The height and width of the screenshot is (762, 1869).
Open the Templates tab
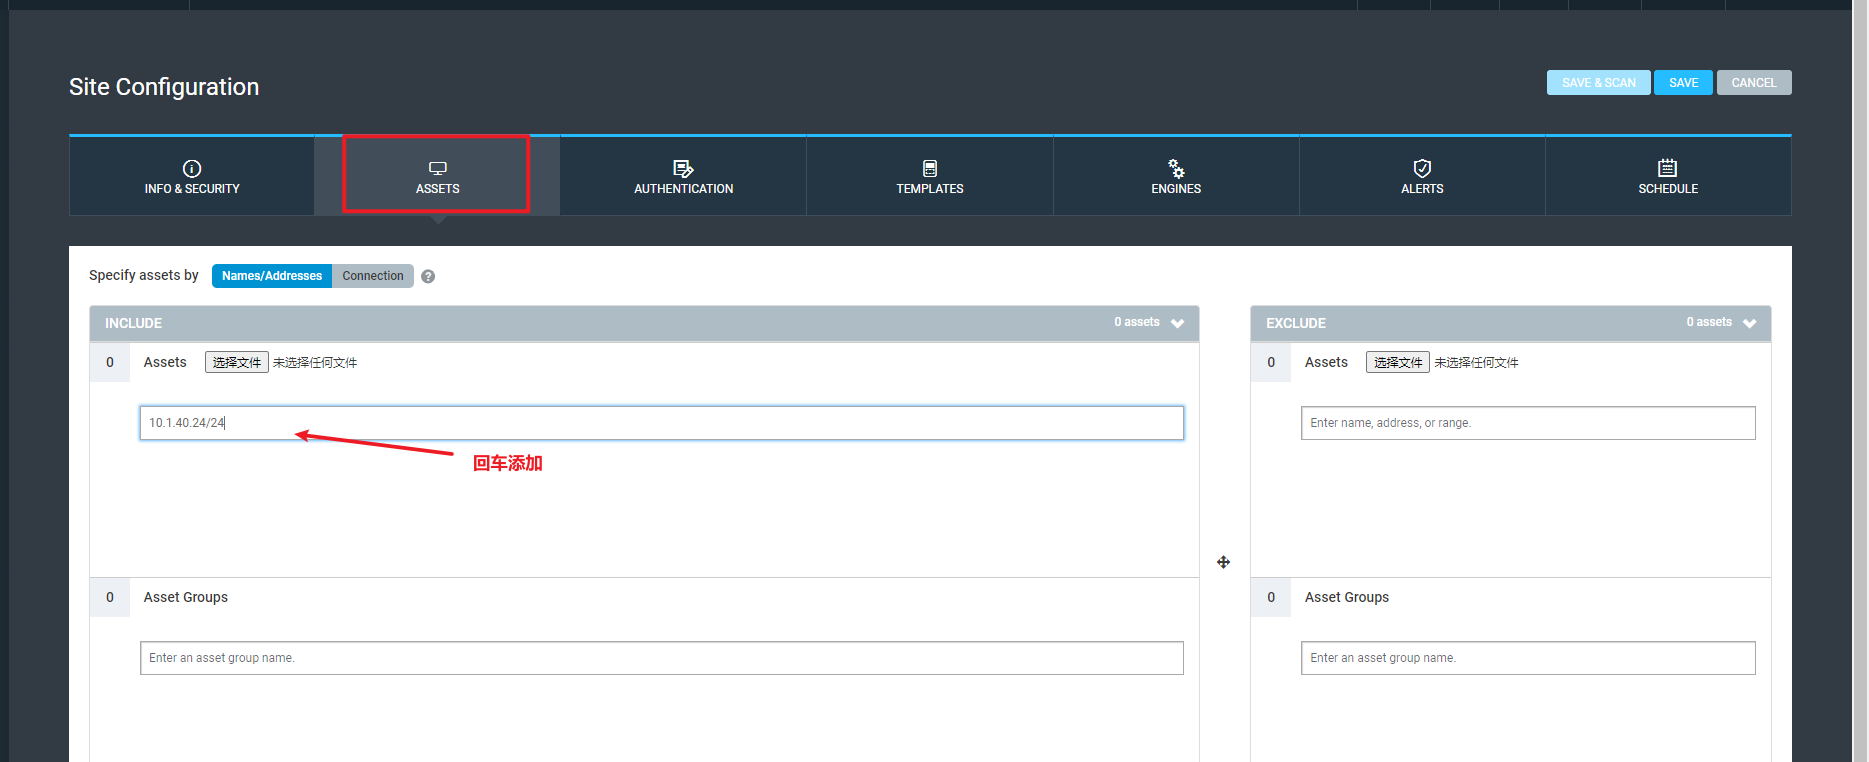click(x=930, y=176)
